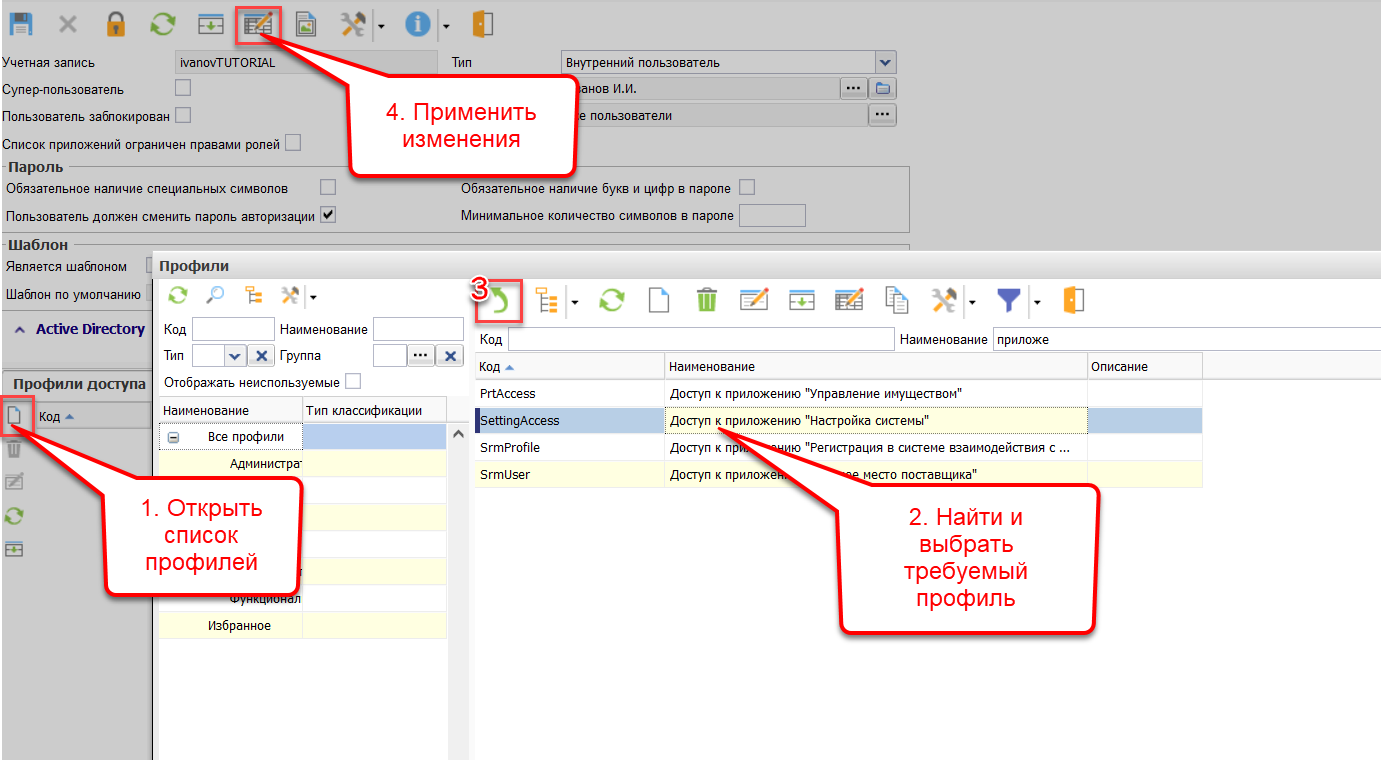The height and width of the screenshot is (760, 1381).
Task: Delete profile with green trash bin icon
Action: (x=707, y=300)
